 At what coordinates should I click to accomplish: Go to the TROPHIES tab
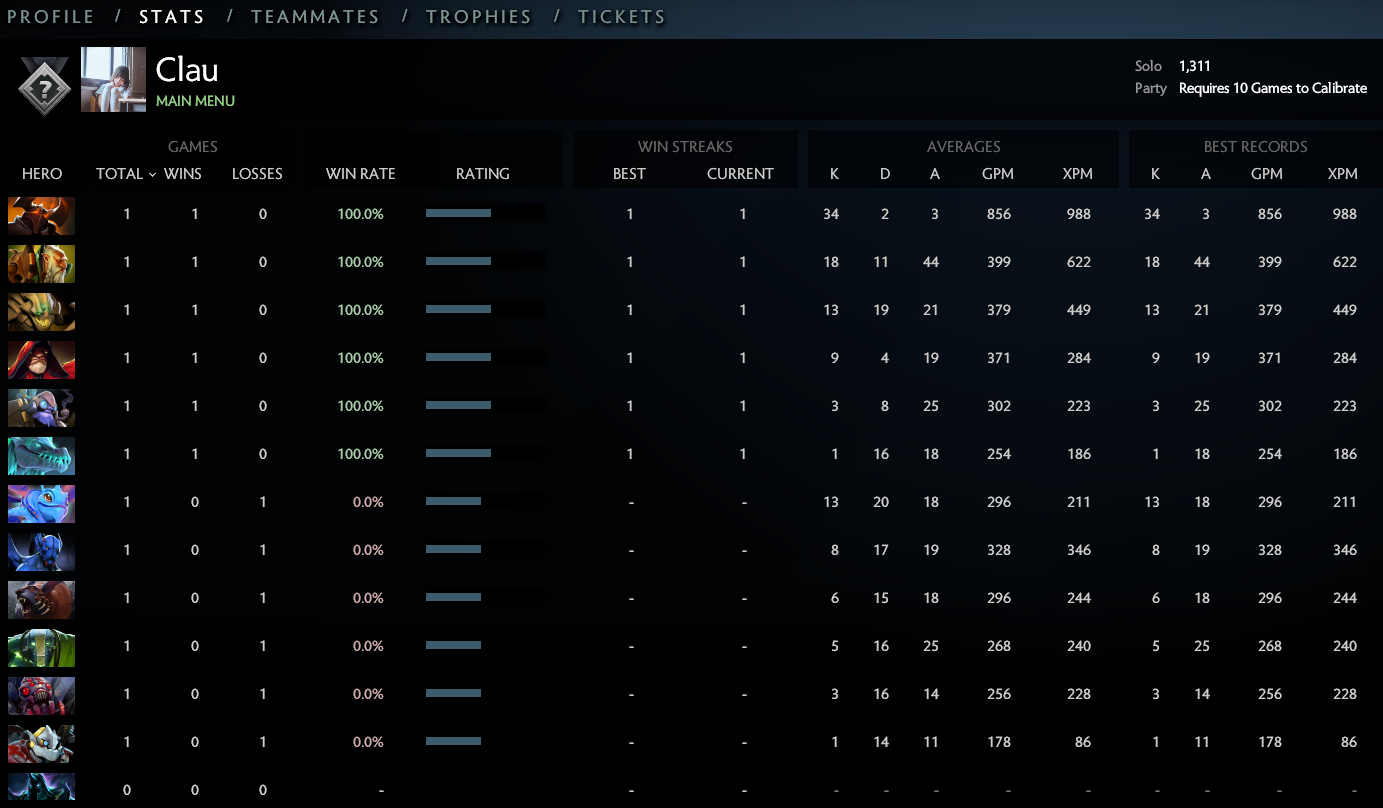coord(479,17)
